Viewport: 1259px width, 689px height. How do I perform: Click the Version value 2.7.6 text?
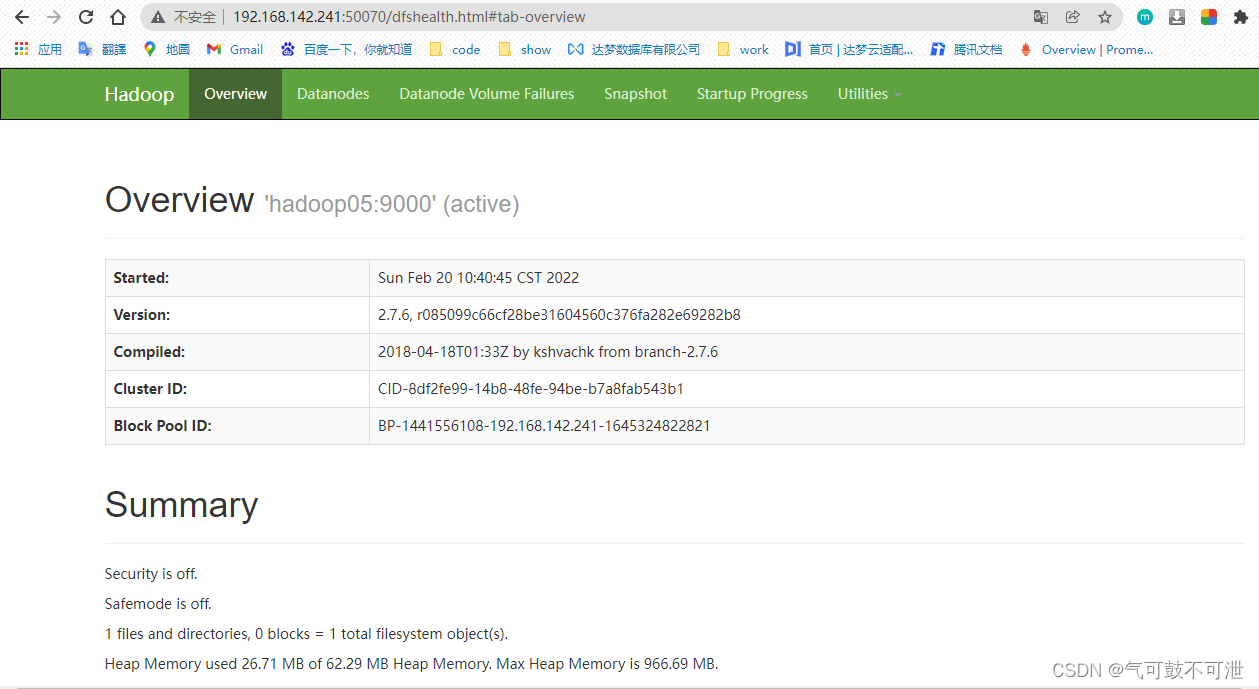click(x=559, y=315)
